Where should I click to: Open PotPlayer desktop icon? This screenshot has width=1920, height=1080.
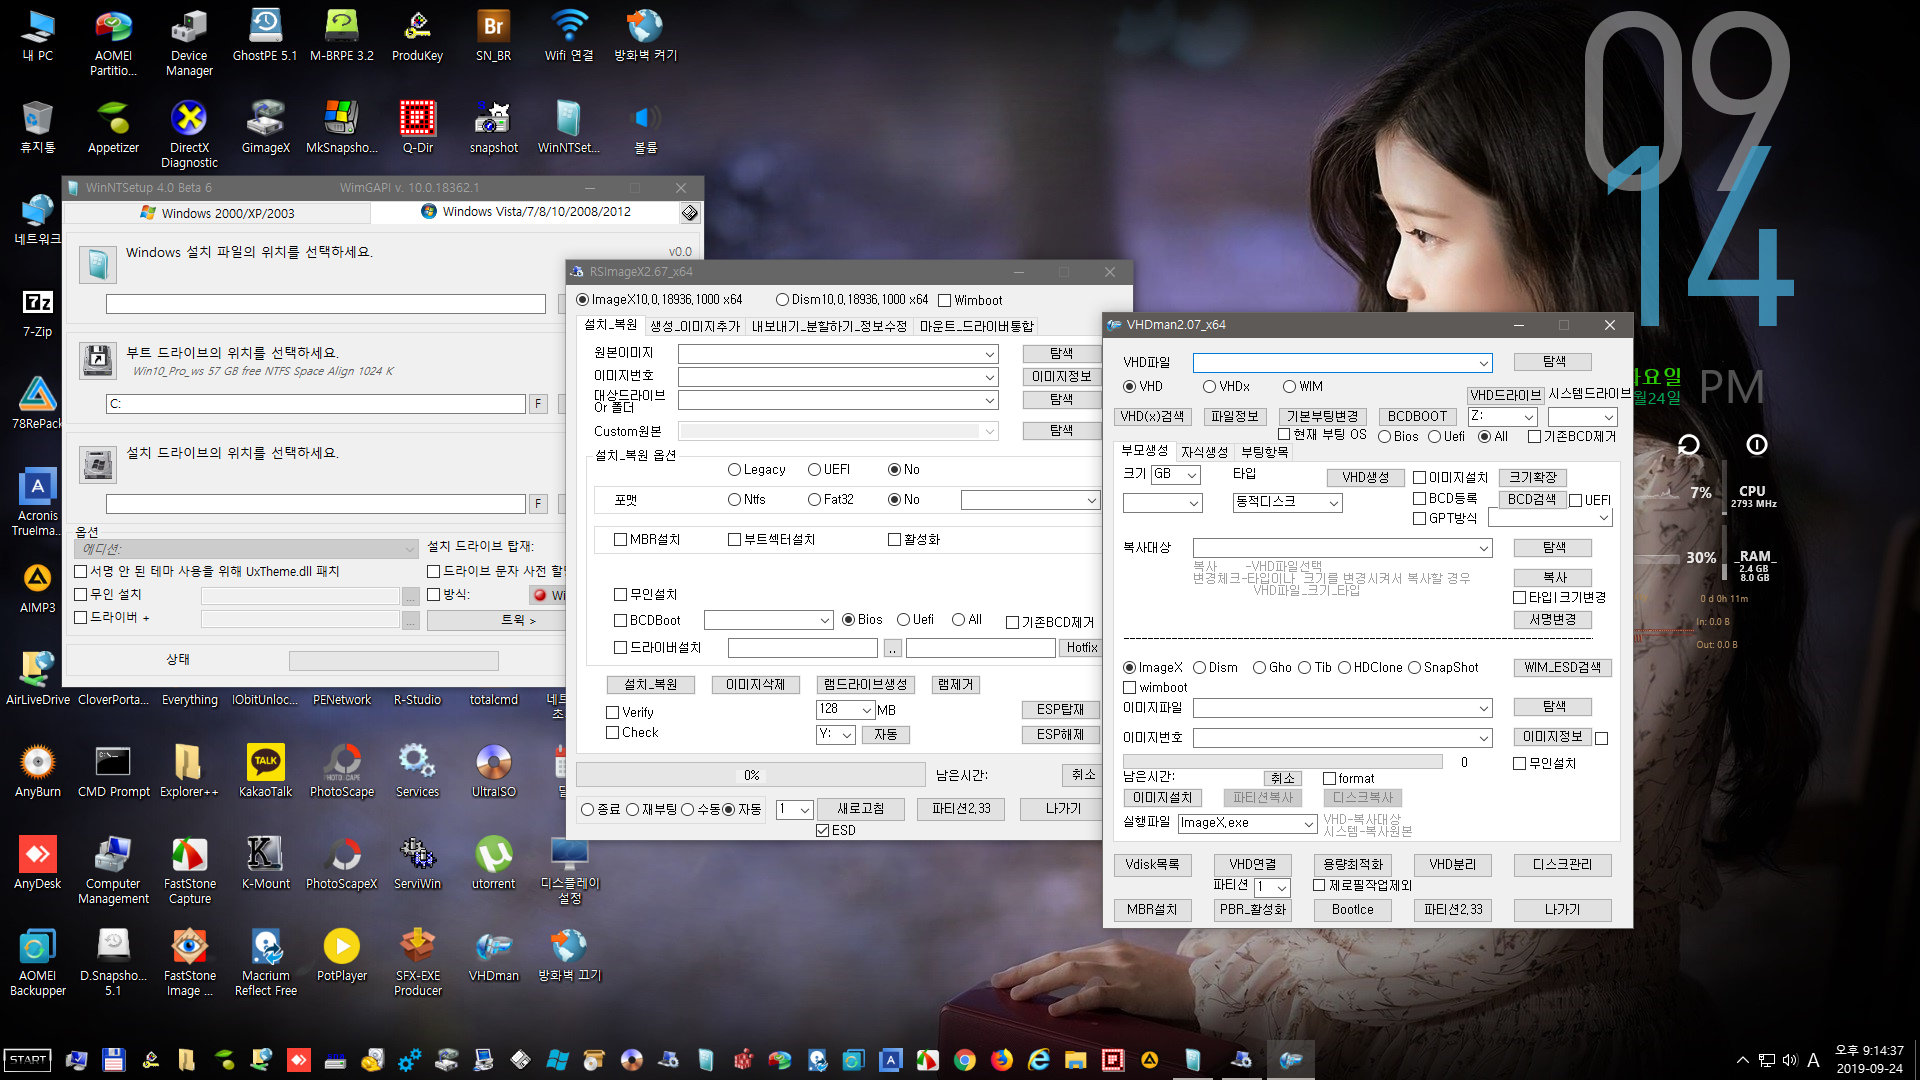coord(342,956)
